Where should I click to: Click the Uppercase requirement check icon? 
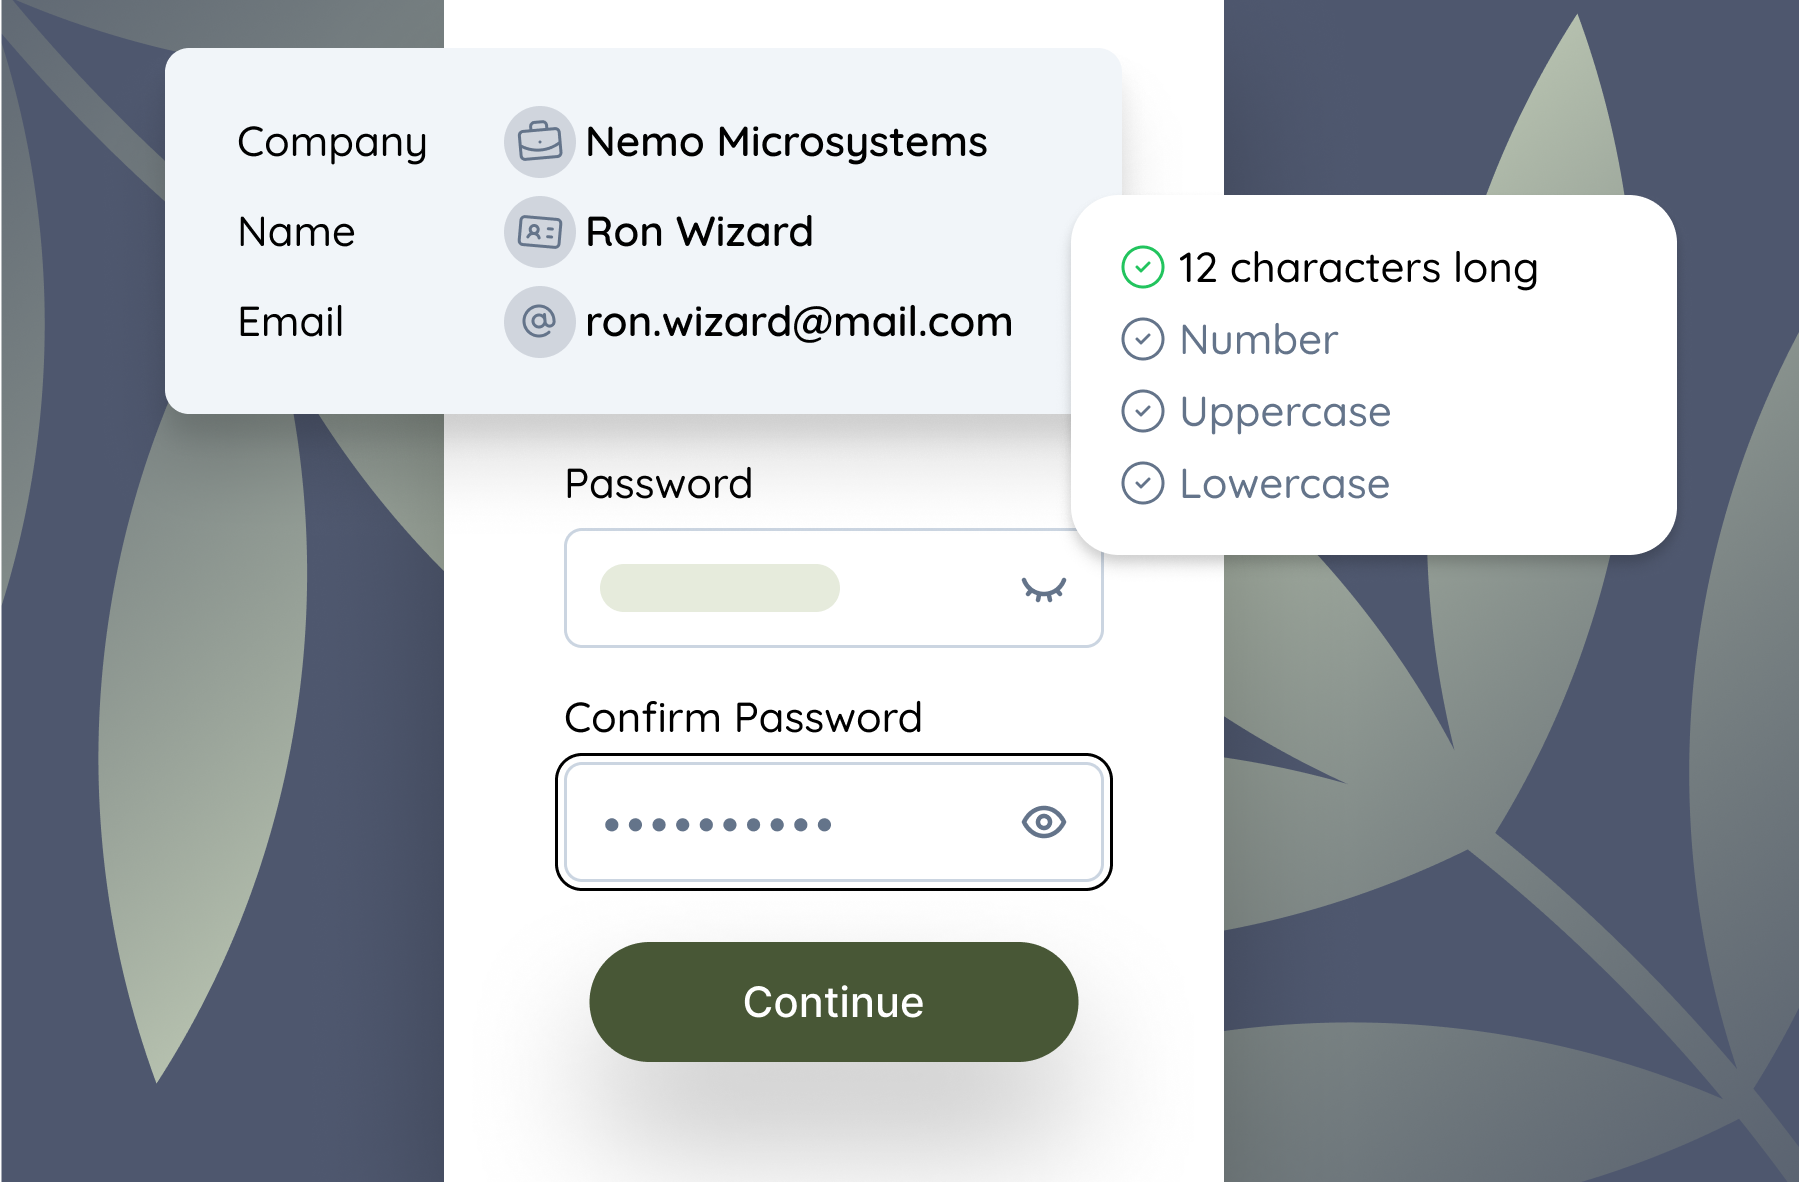(x=1142, y=412)
